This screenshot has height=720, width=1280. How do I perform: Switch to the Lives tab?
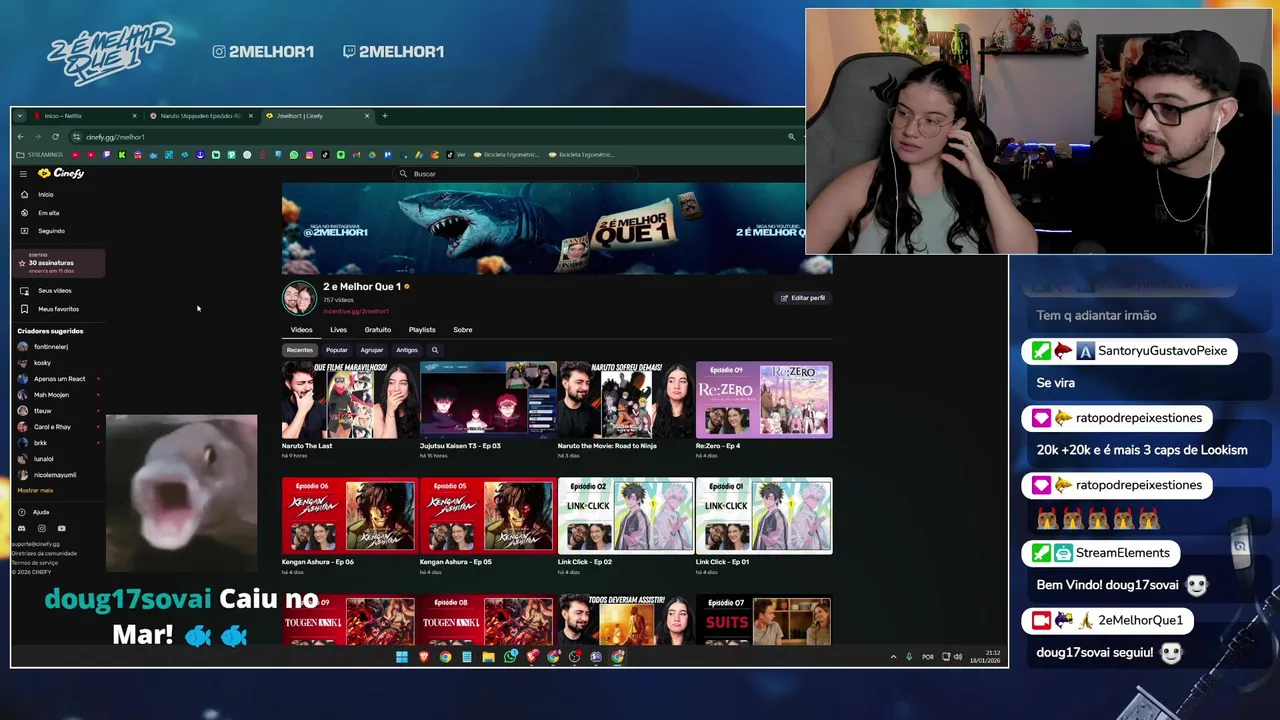(338, 330)
